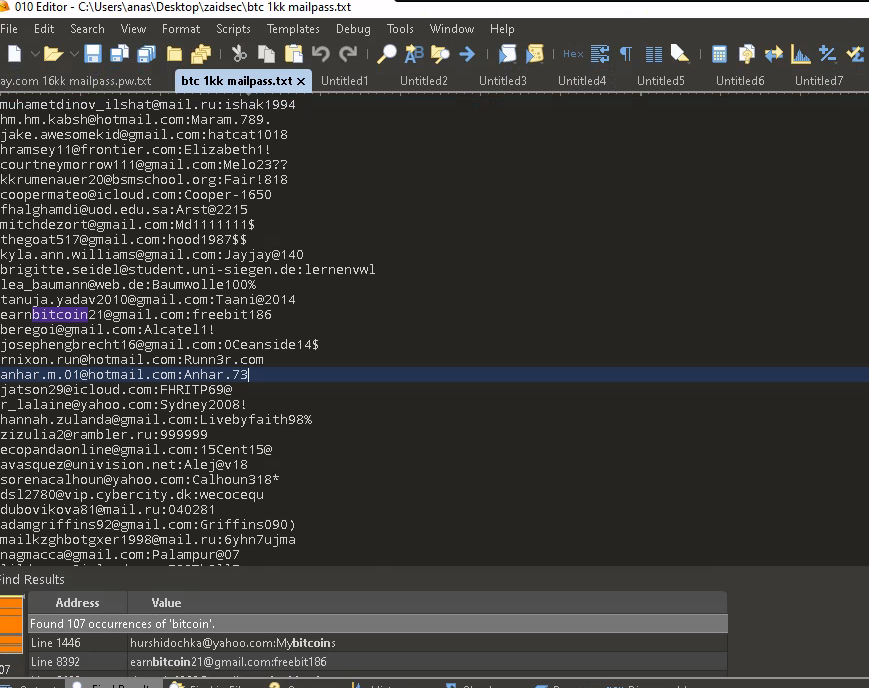
Task: Select the 'Line 1446' find result row
Action: (378, 643)
